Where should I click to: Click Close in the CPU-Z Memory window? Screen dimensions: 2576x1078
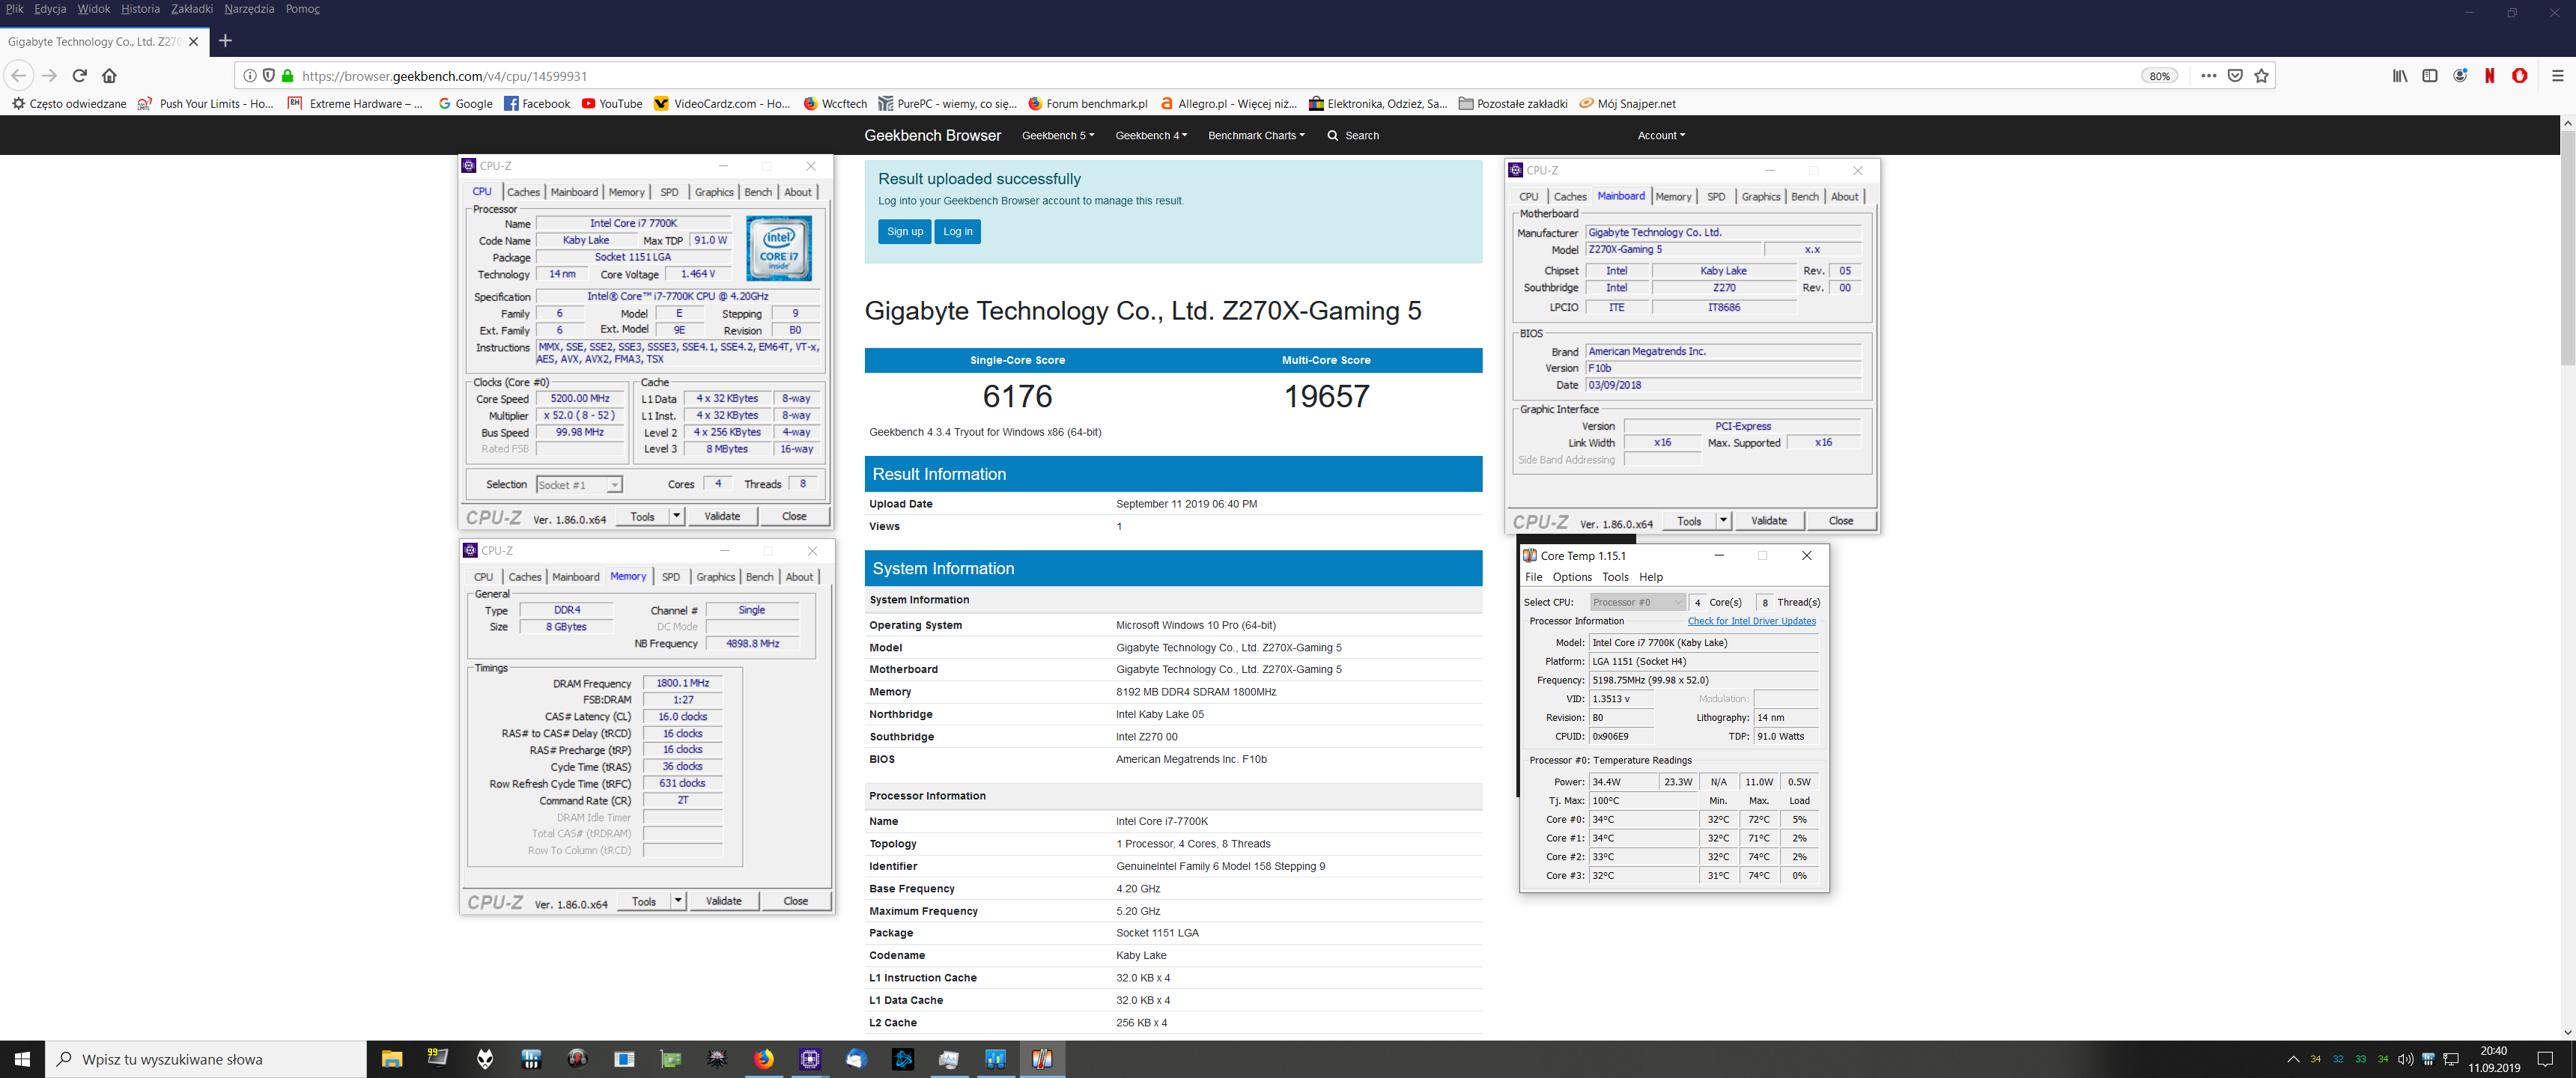click(796, 901)
